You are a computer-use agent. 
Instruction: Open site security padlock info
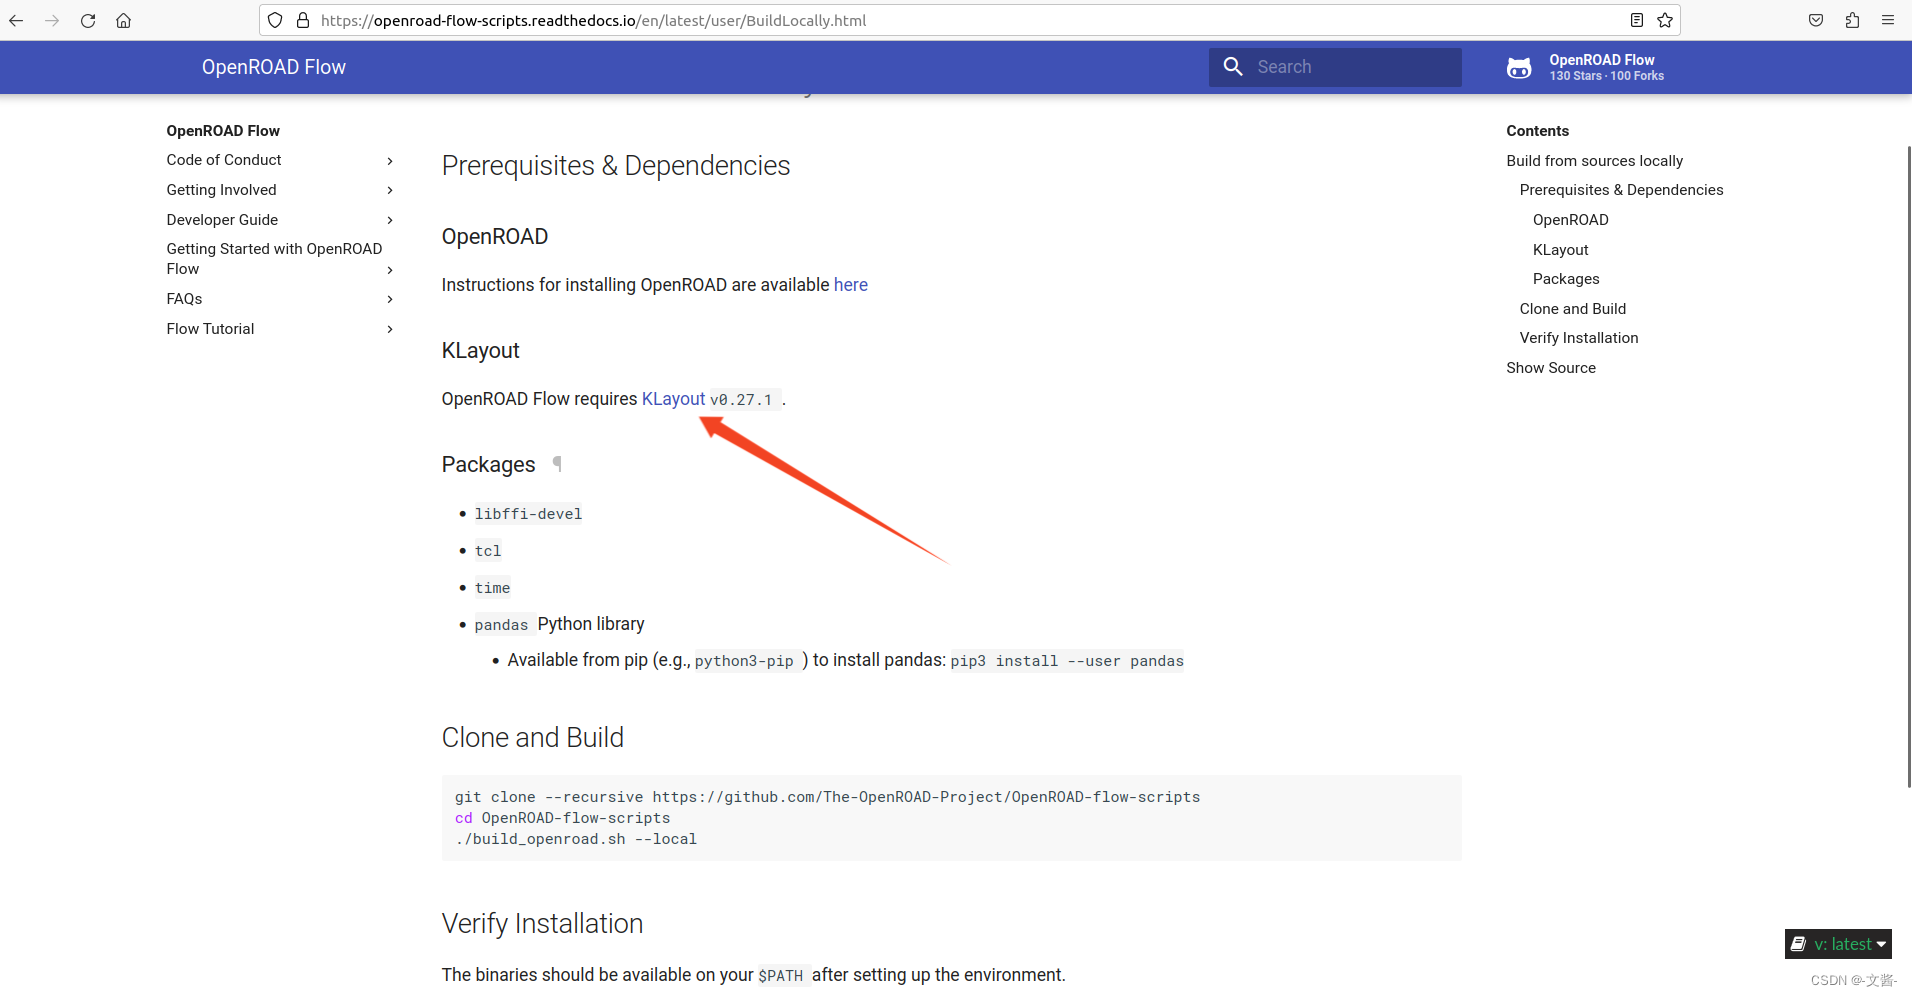303,20
